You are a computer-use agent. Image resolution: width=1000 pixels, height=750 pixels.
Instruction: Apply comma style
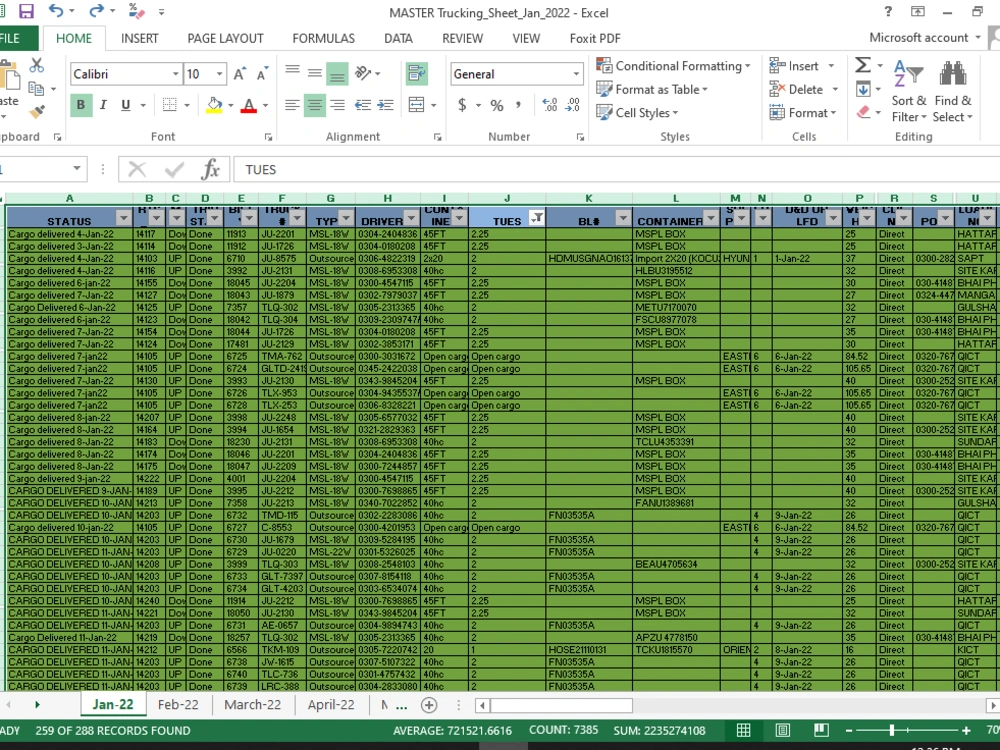coord(519,105)
